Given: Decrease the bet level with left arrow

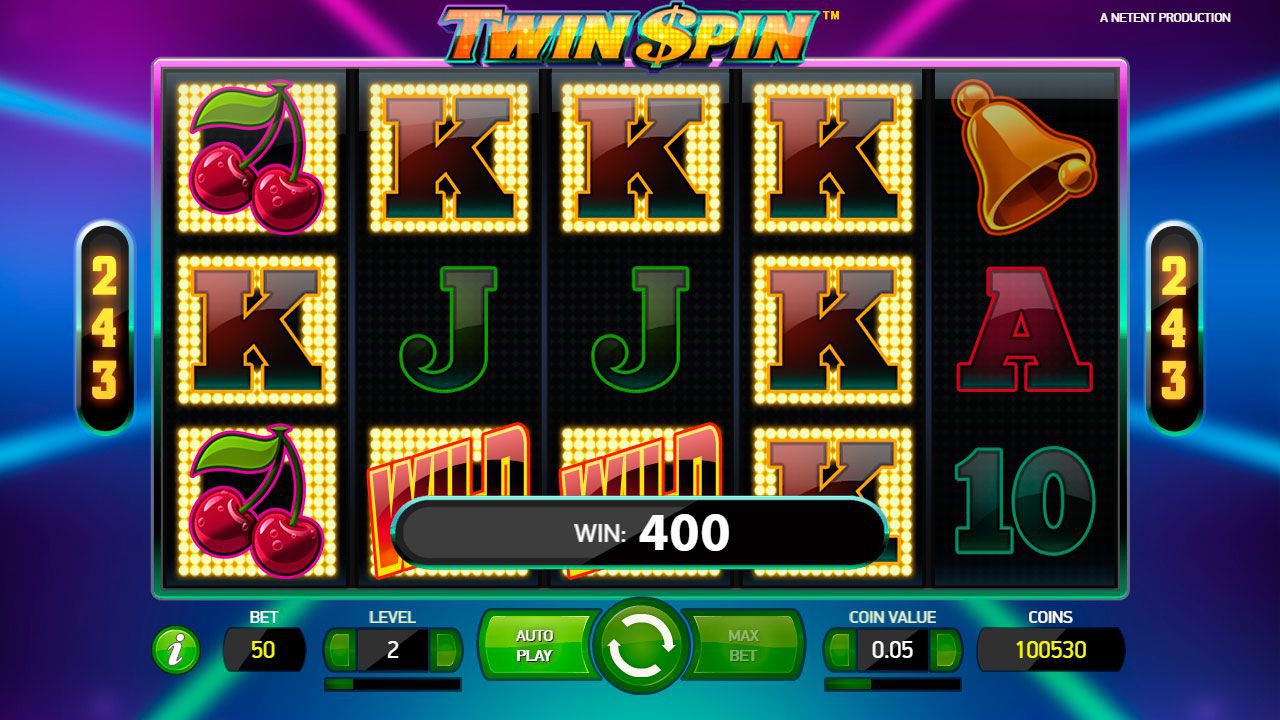Looking at the screenshot, I should coord(340,650).
